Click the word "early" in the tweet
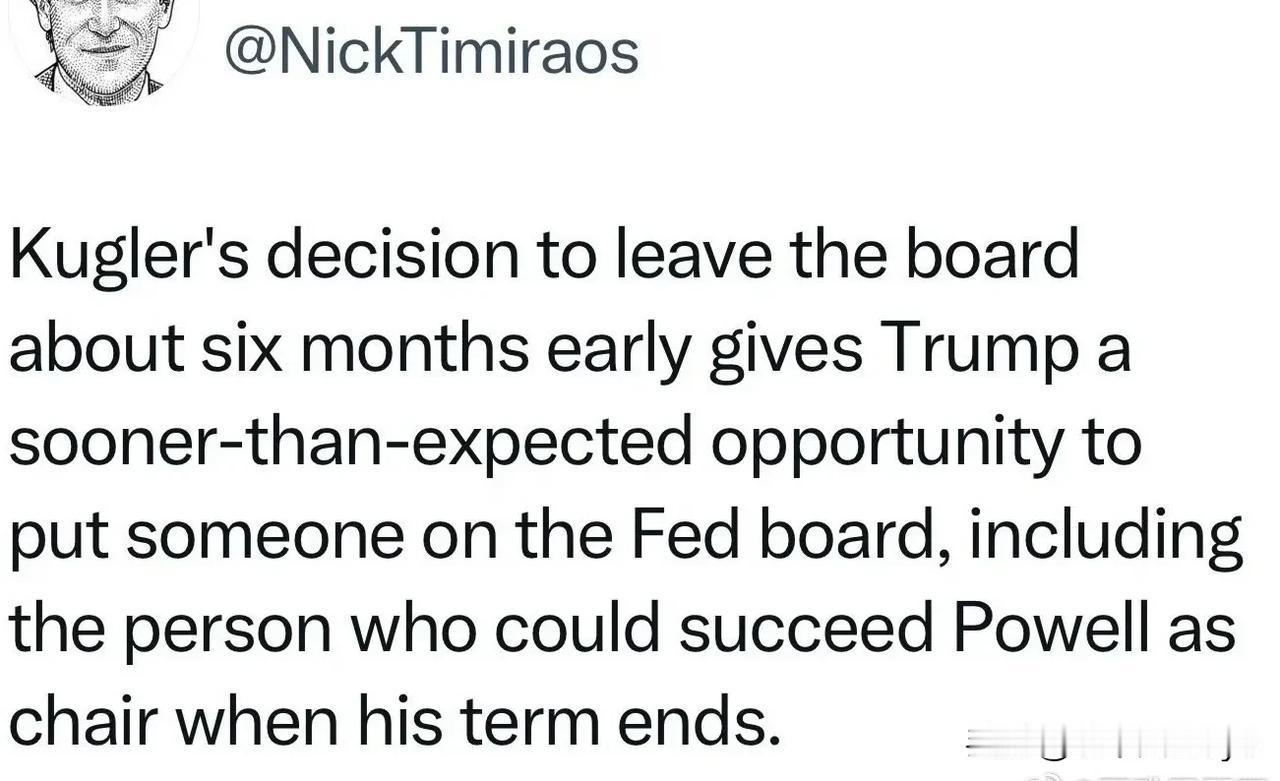 tap(617, 350)
